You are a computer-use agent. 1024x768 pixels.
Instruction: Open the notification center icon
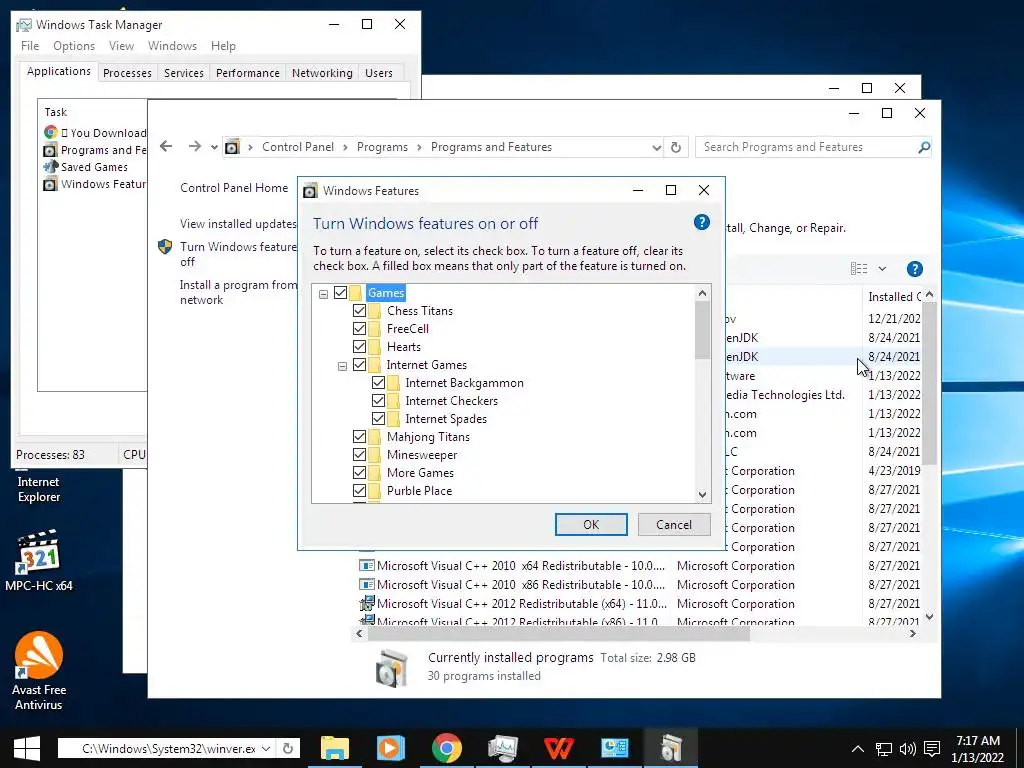tap(932, 749)
